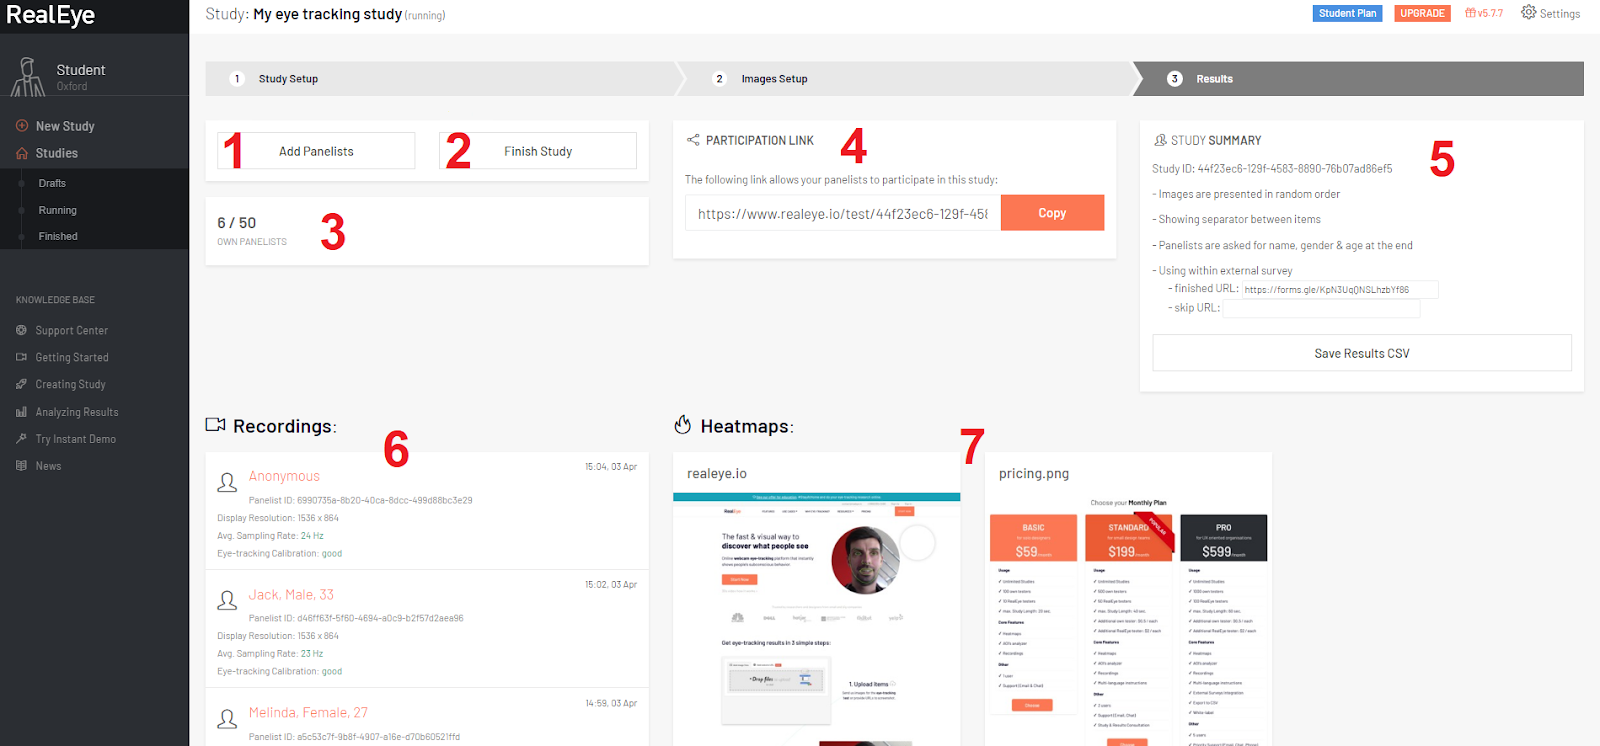Open Settings gear icon
Viewport: 1600px width, 746px height.
[1528, 12]
